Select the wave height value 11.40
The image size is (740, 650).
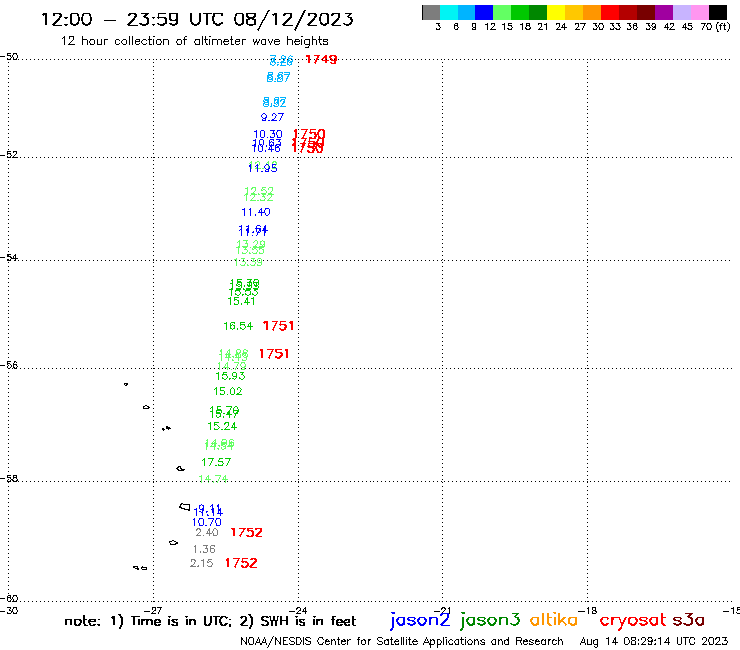pyautogui.click(x=256, y=212)
